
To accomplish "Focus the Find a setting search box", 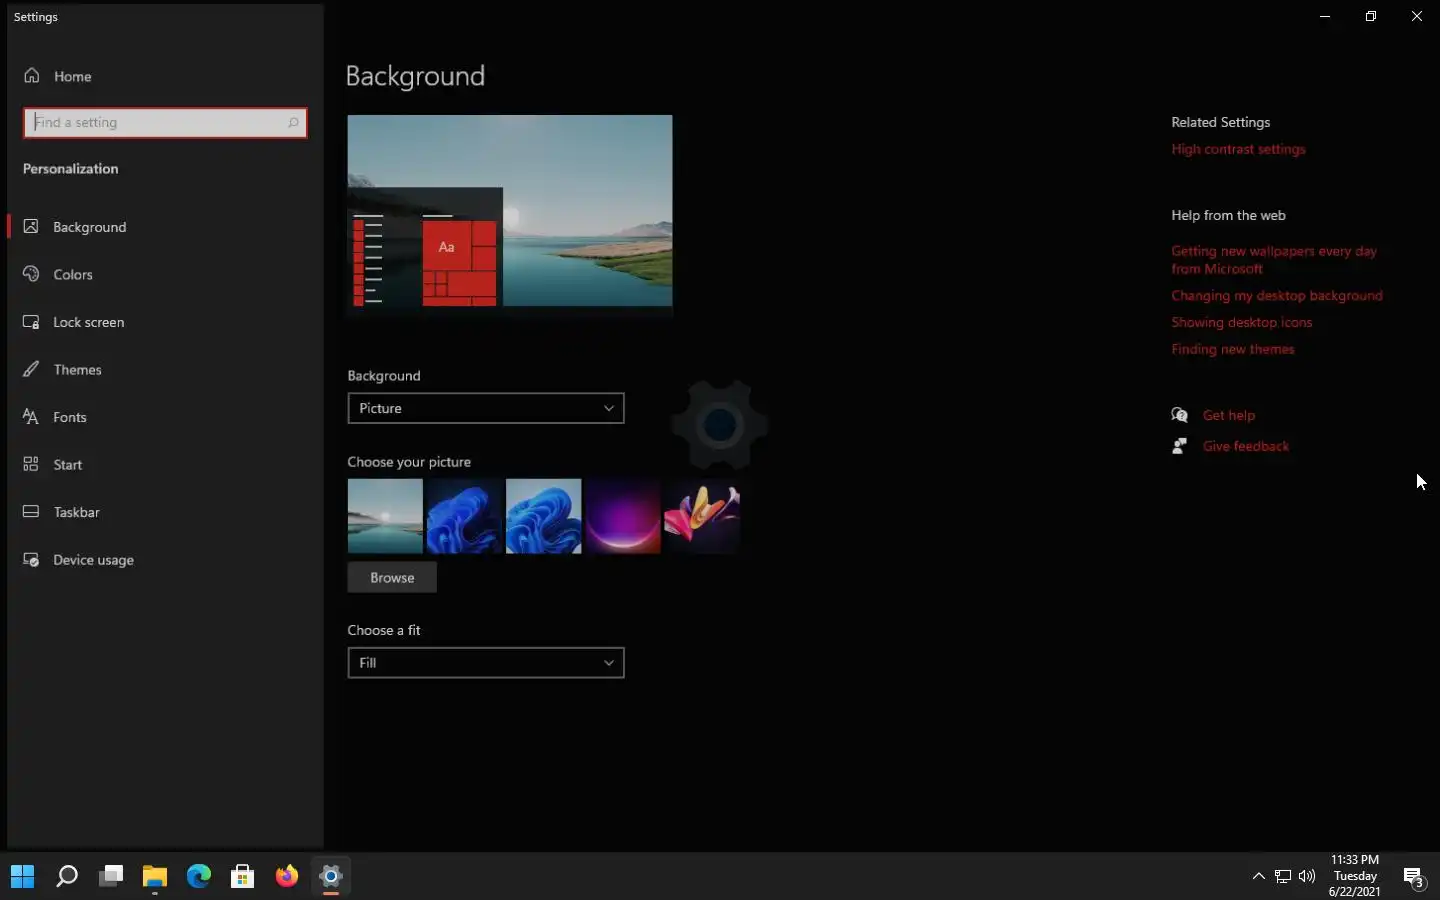I will 165,123.
